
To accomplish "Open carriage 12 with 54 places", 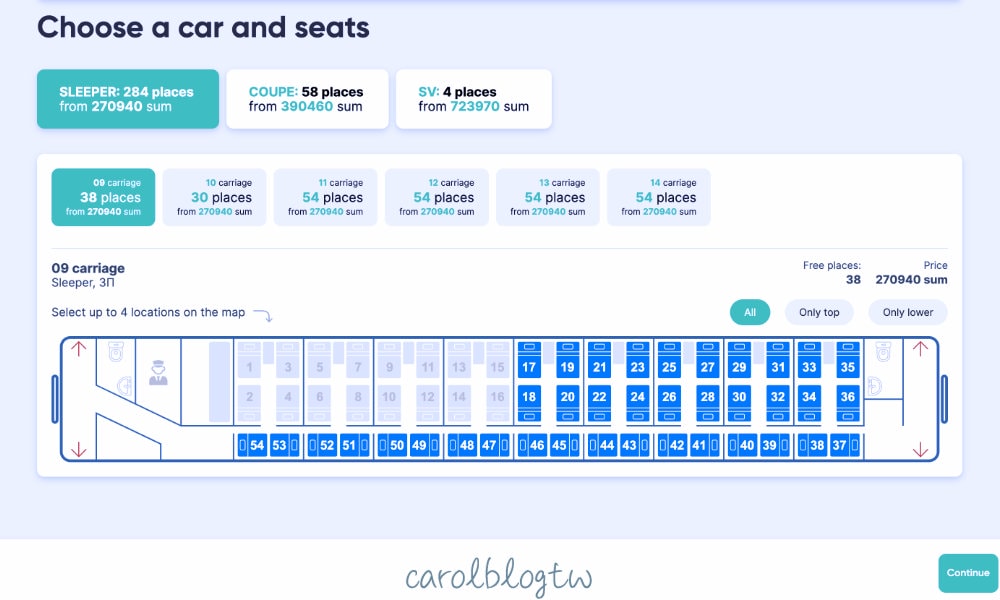I will tap(437, 197).
